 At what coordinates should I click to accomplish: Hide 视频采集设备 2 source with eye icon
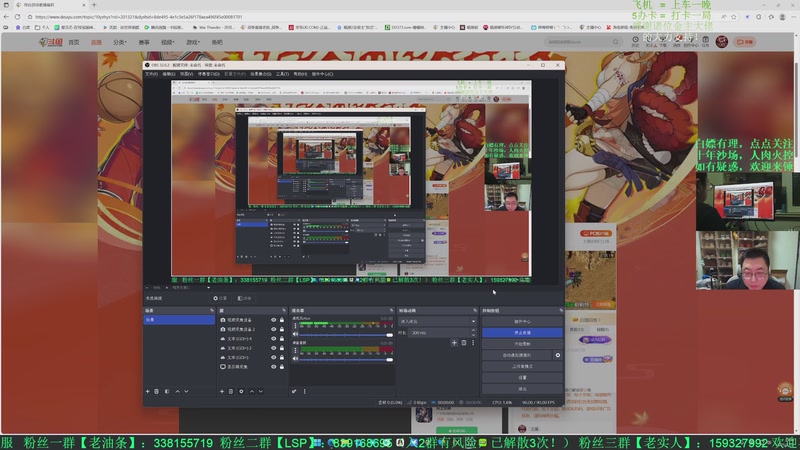(x=273, y=329)
